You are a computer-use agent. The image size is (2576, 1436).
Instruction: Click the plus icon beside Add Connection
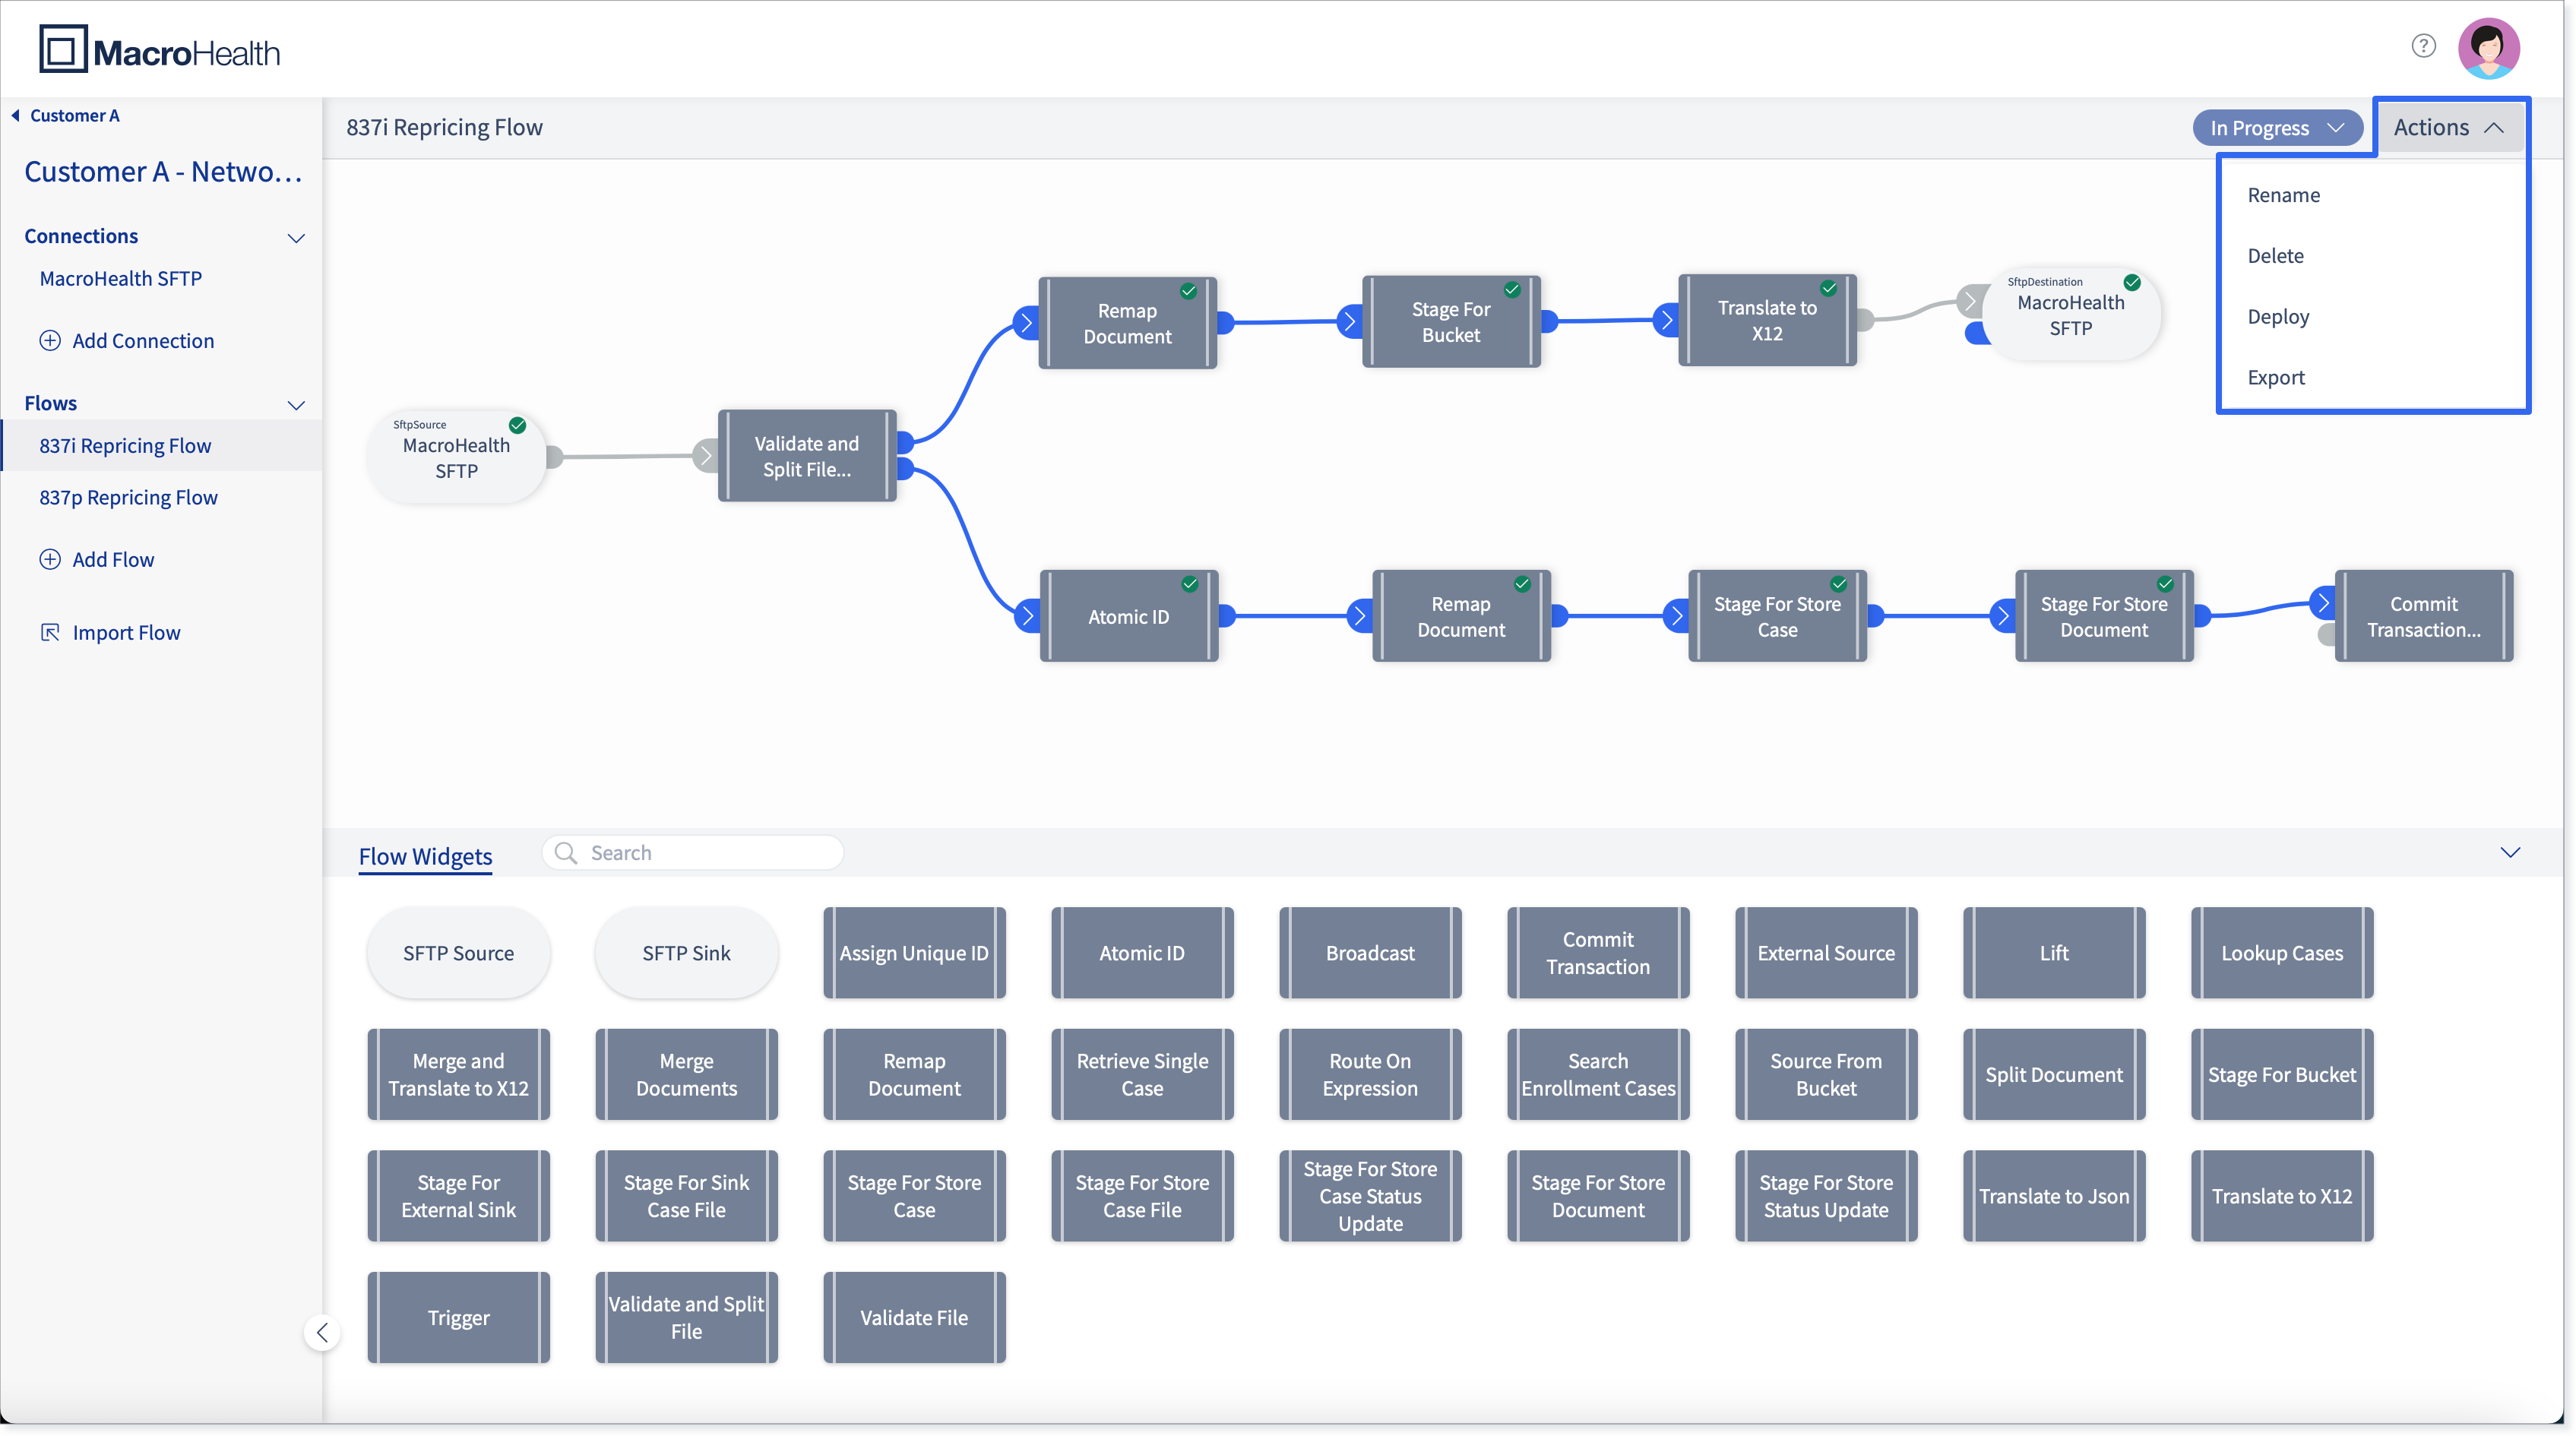49,340
